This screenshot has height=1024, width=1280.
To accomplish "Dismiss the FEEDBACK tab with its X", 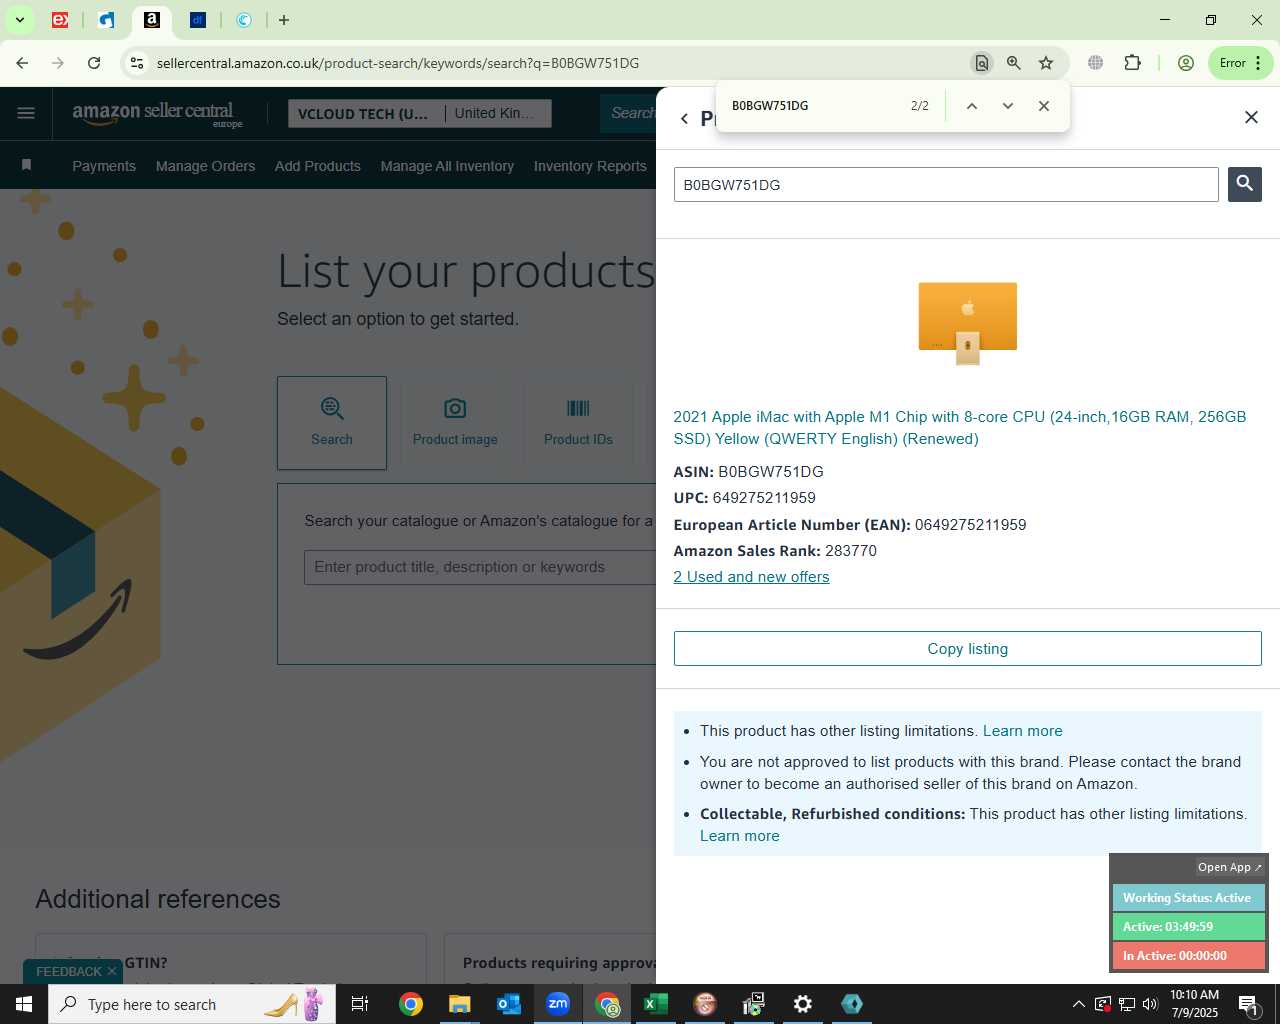I will (112, 971).
